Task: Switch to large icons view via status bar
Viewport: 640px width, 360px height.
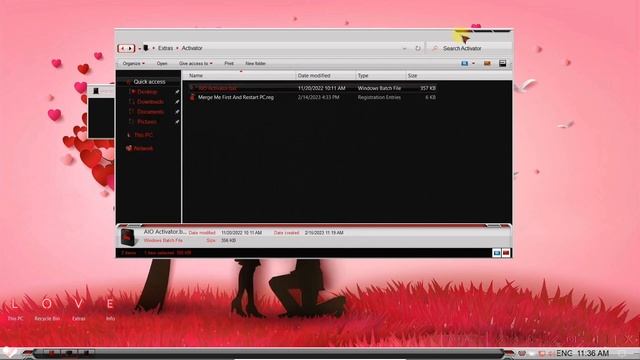Action: pos(506,253)
